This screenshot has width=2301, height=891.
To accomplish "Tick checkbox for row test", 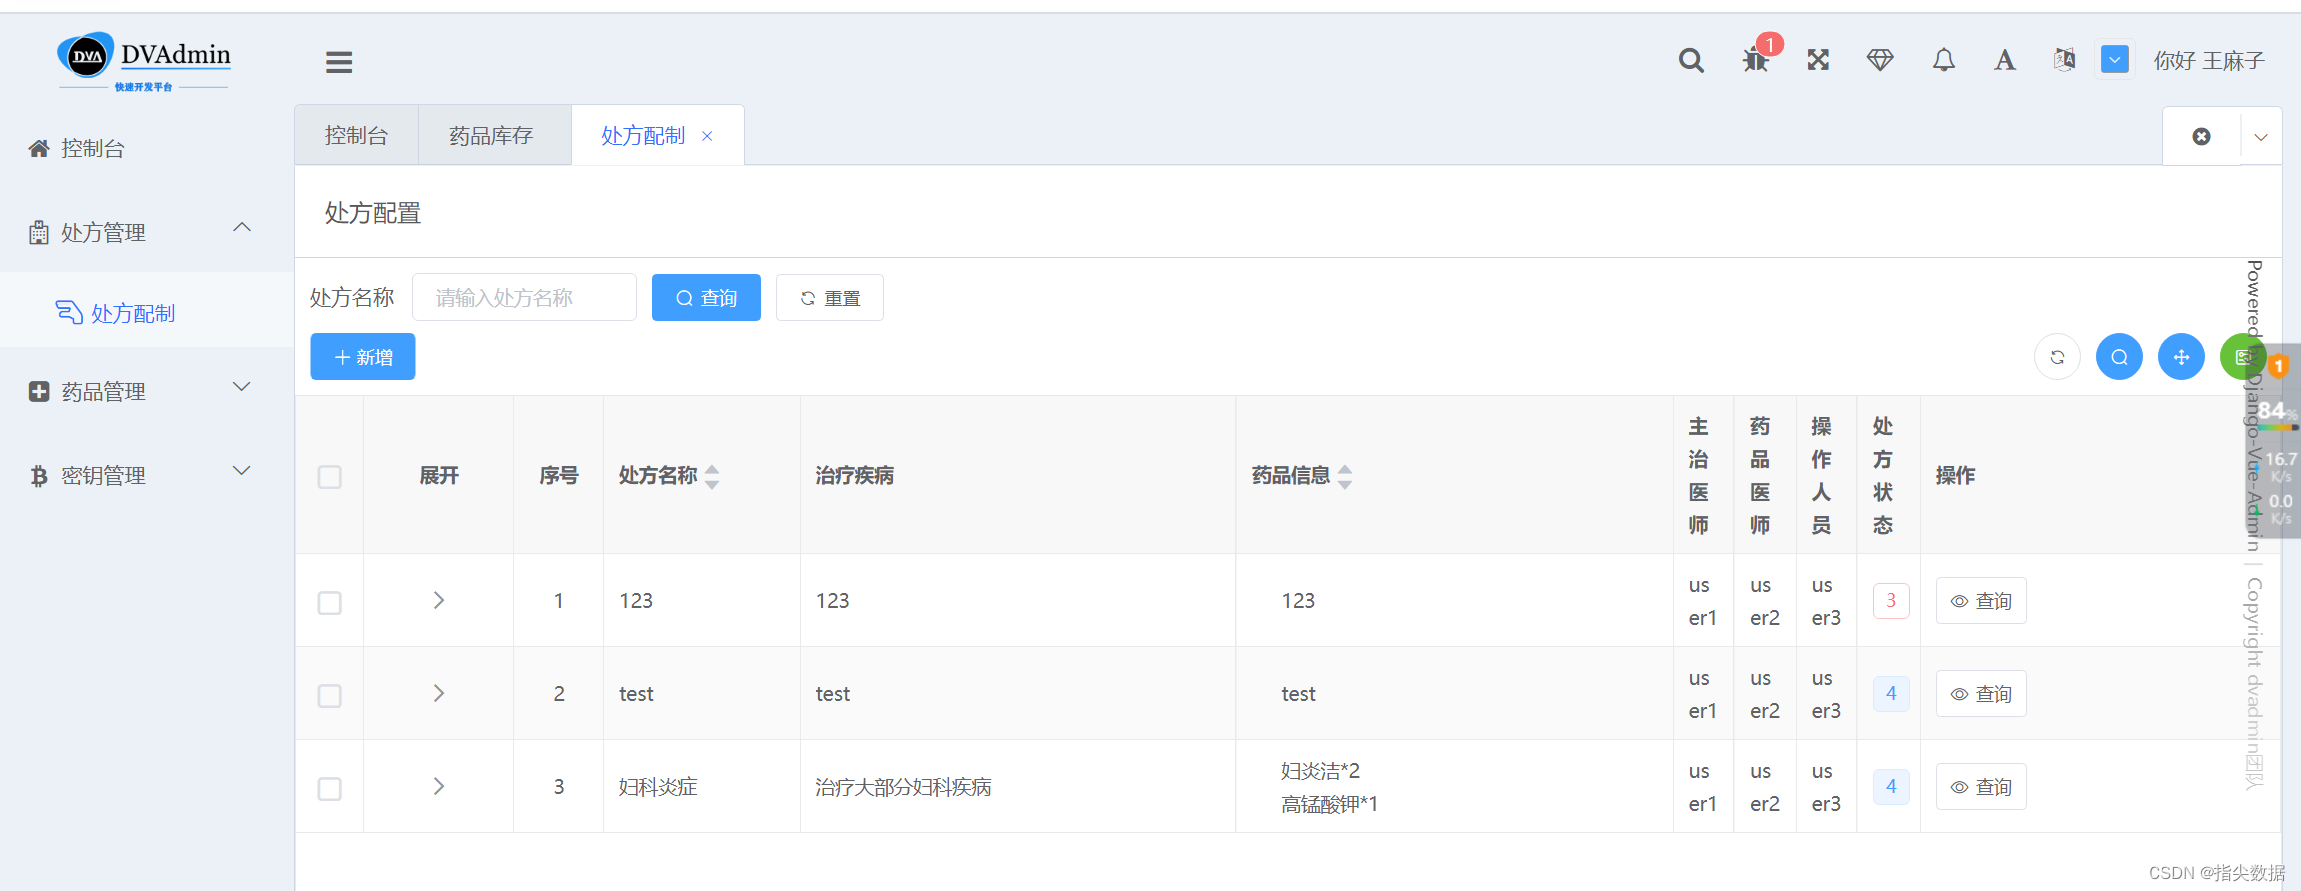I will (x=329, y=696).
